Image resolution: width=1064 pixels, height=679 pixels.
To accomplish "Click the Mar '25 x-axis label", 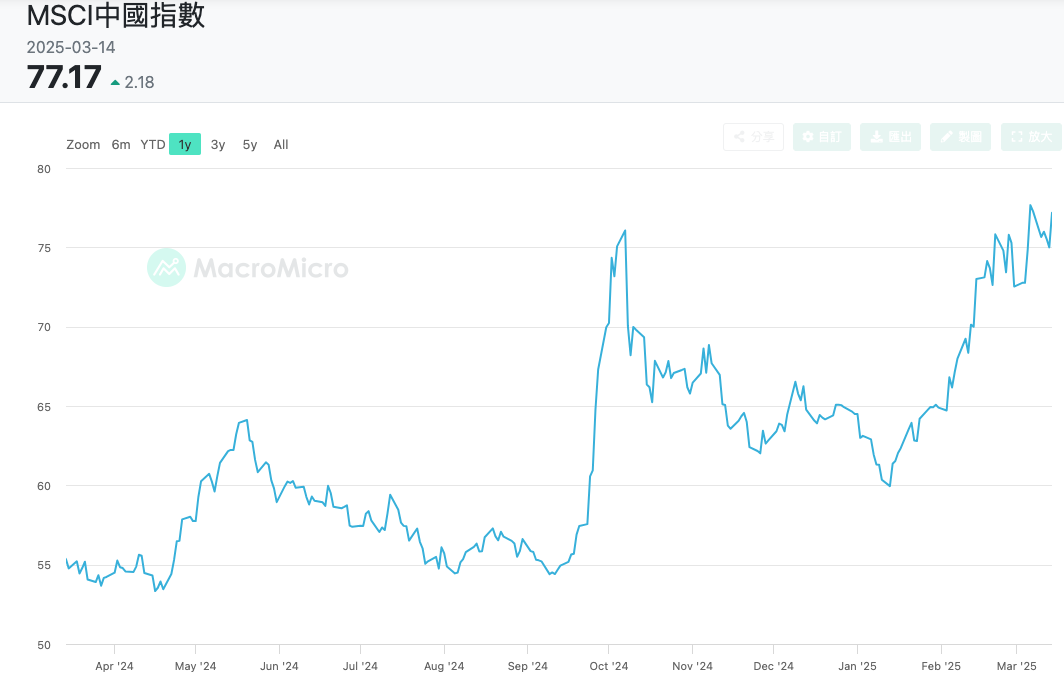I will [x=1017, y=665].
